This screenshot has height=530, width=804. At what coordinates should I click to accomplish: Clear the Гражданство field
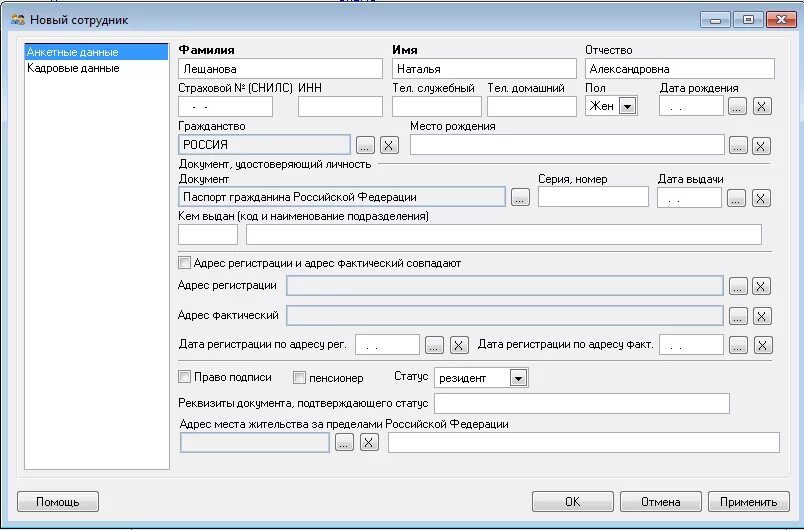coord(389,146)
